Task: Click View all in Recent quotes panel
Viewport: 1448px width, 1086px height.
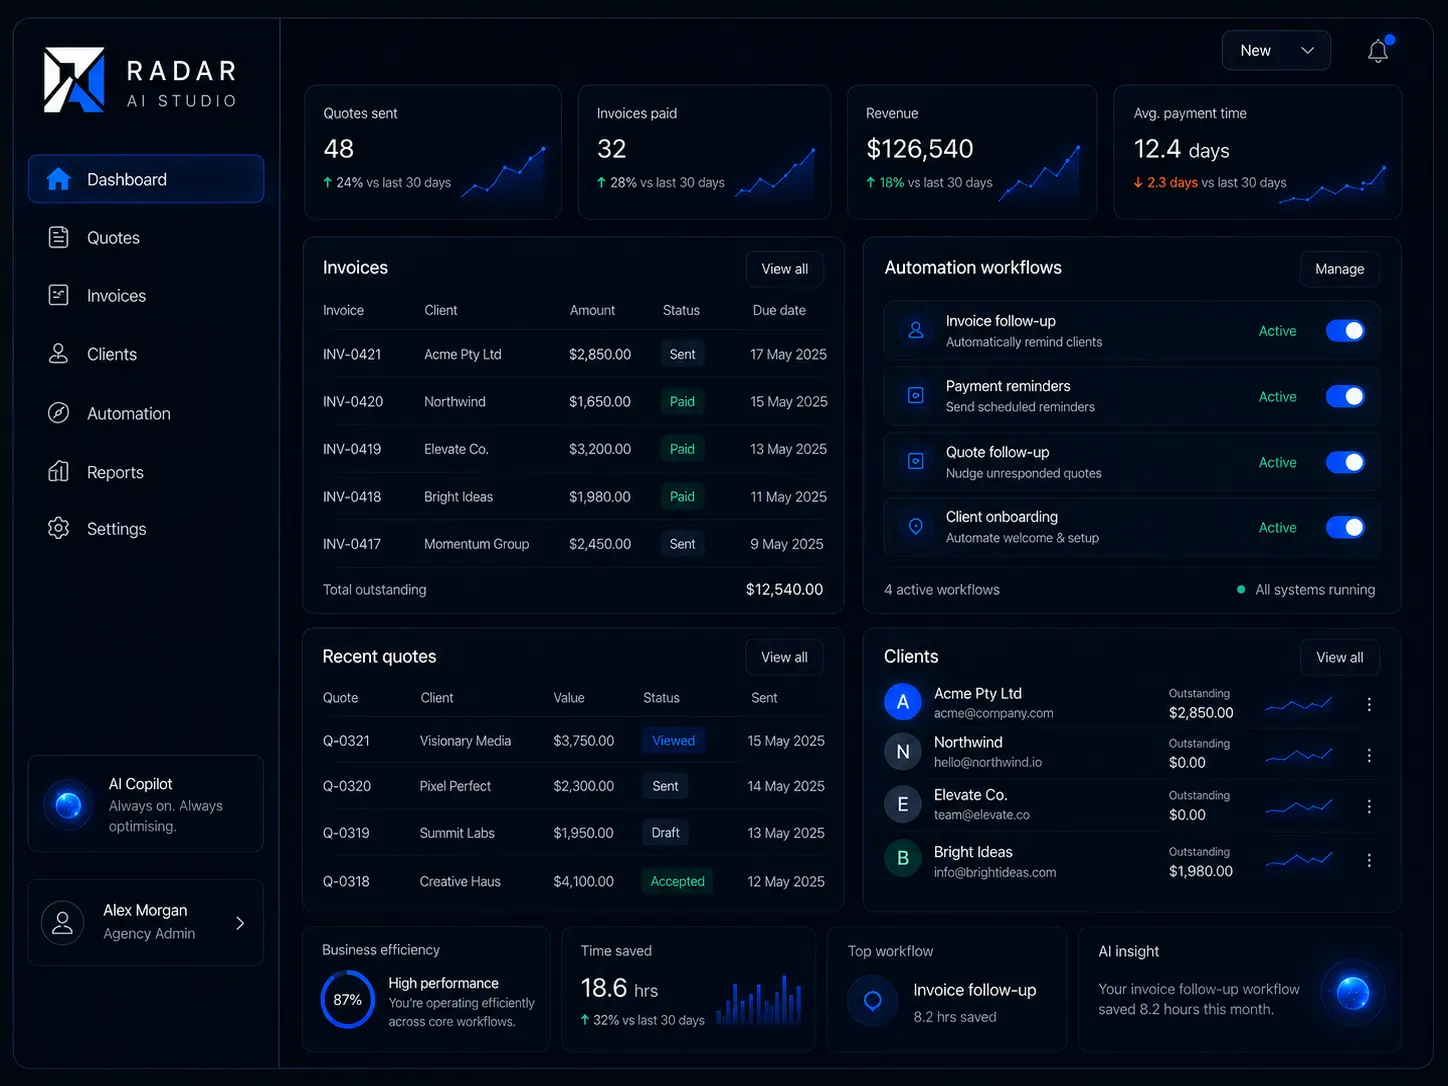Action: pyautogui.click(x=784, y=657)
